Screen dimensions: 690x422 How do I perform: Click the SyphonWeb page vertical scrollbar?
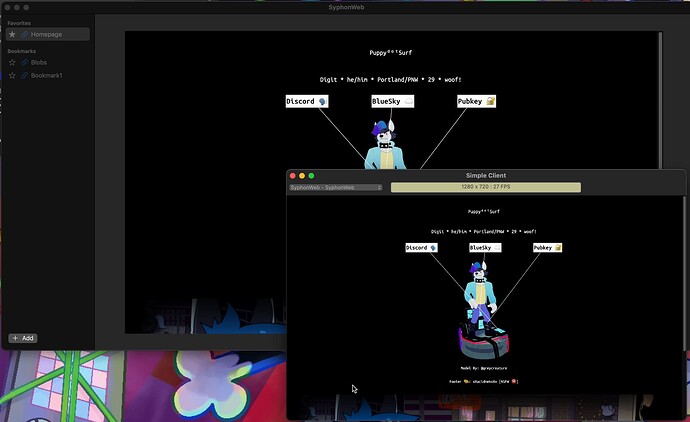tap(660, 100)
